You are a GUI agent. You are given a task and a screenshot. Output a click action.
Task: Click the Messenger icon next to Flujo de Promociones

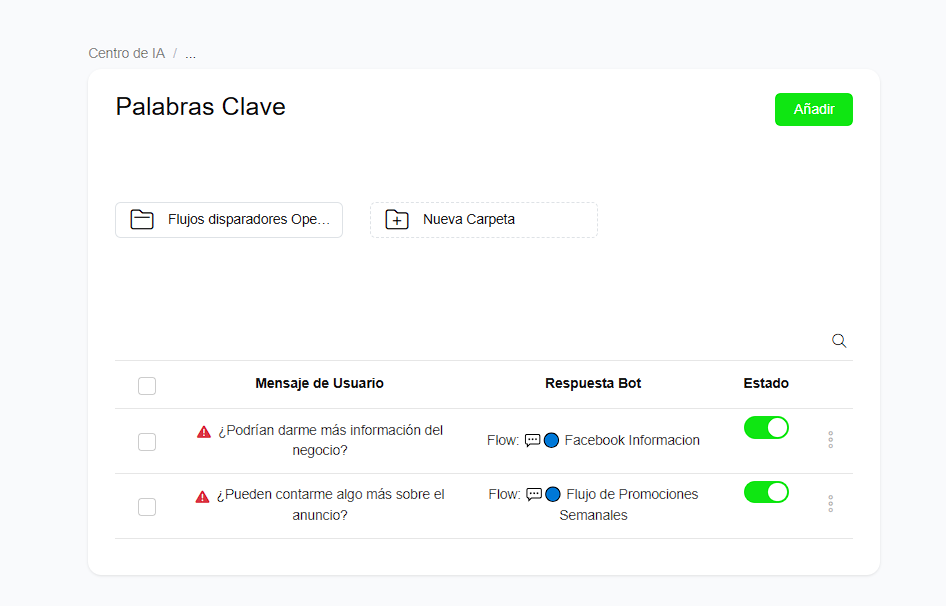[551, 493]
